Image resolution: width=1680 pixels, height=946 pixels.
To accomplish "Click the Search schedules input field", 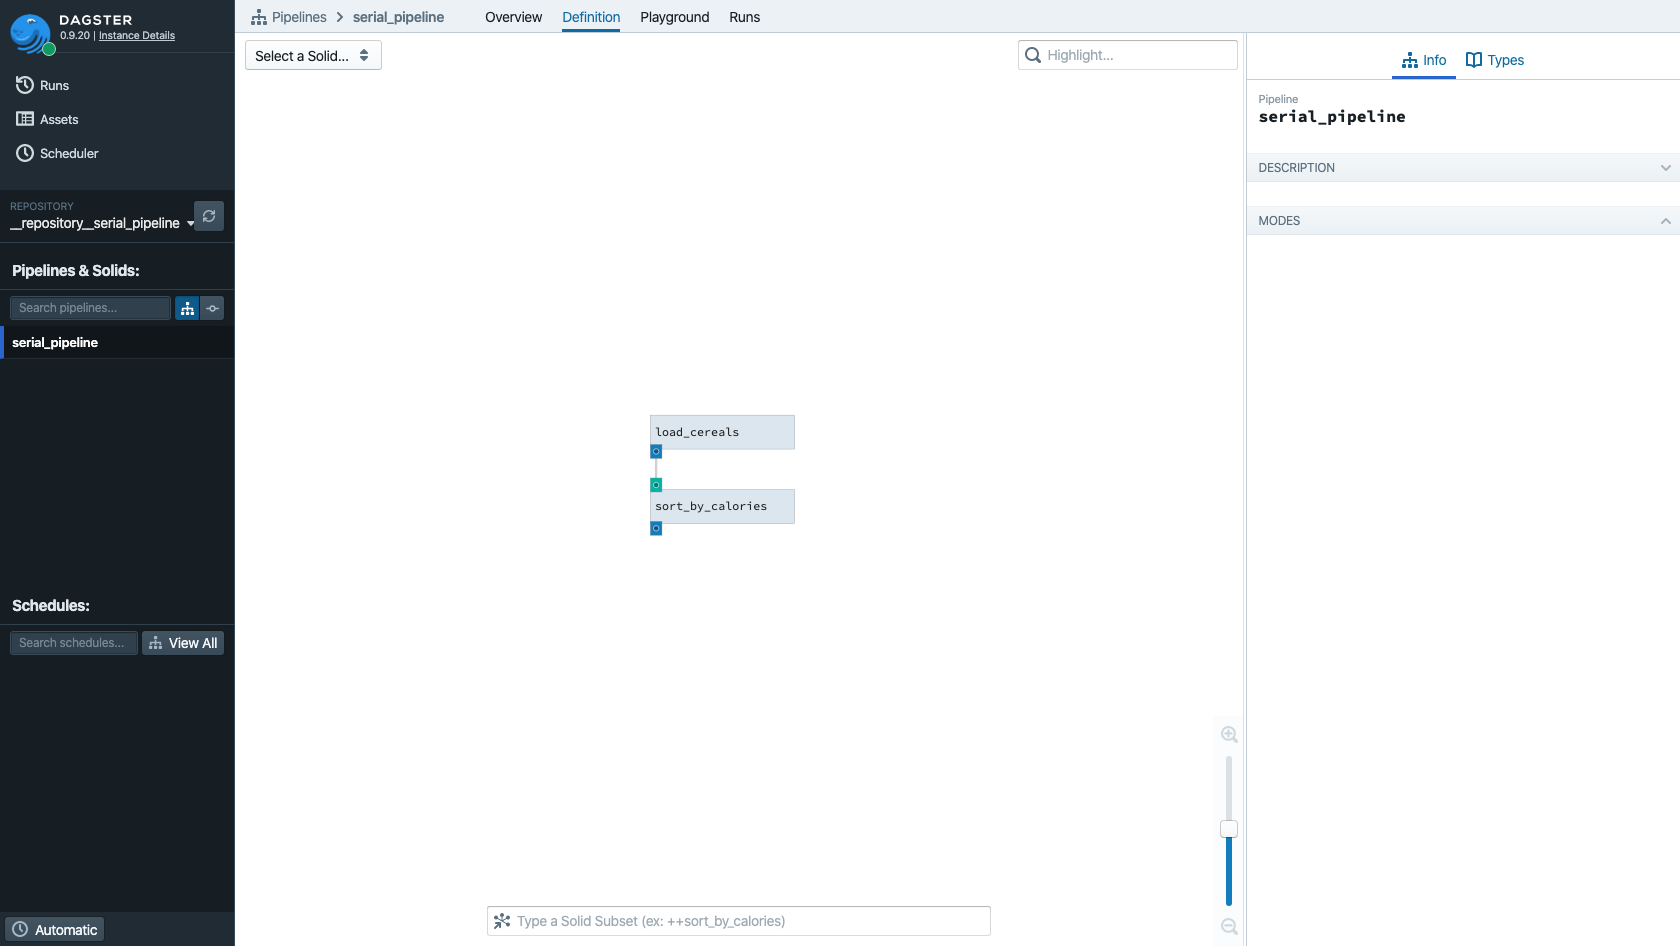I will [x=74, y=643].
